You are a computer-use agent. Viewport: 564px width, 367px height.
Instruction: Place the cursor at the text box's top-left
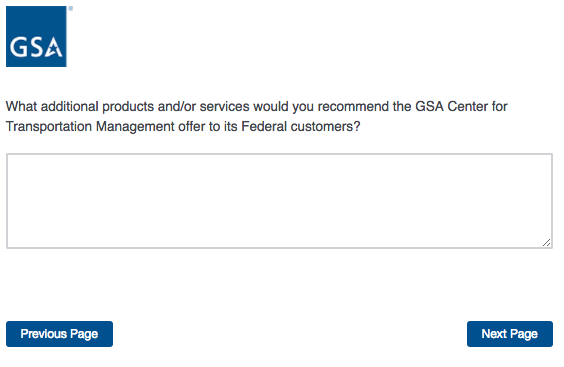click(11, 159)
